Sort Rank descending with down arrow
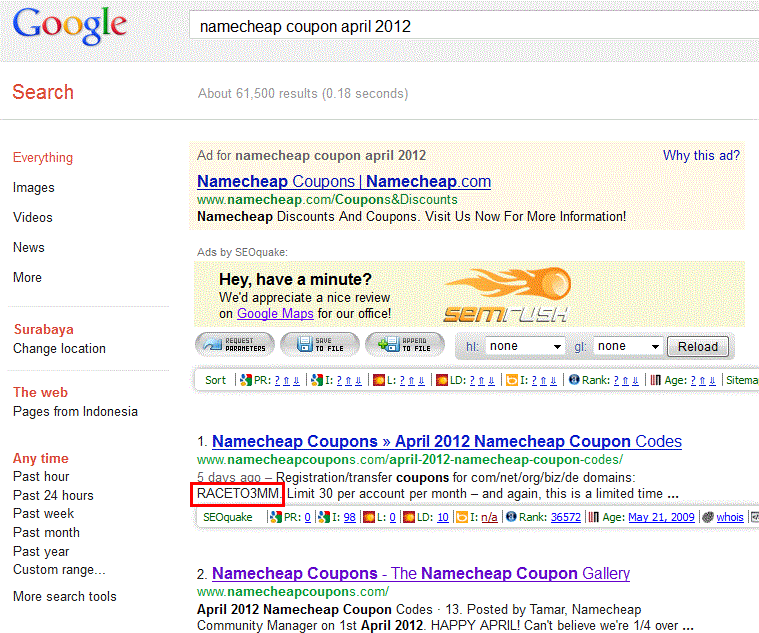 point(636,381)
